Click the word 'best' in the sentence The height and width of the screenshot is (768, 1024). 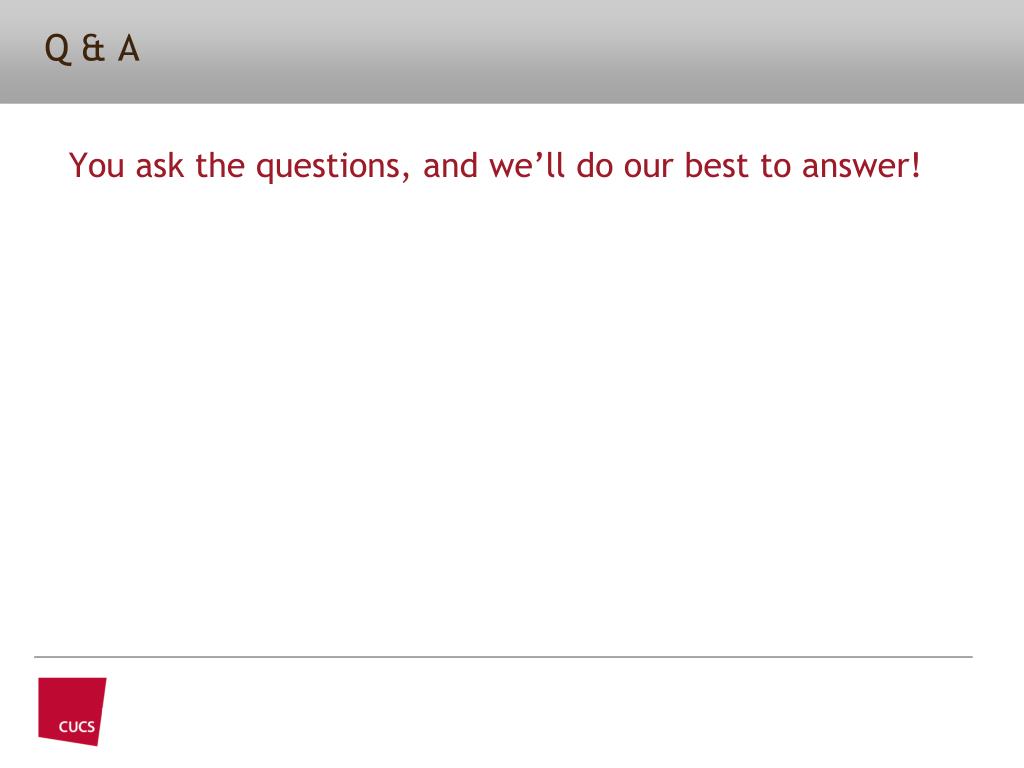pos(716,165)
